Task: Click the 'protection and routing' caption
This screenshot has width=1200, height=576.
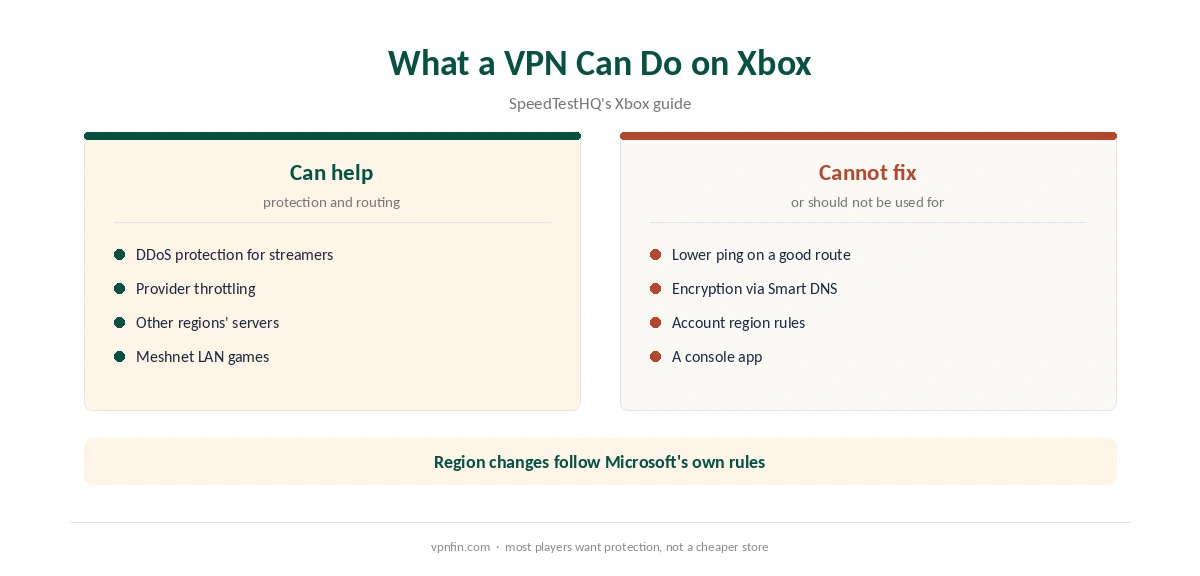Action: point(332,202)
